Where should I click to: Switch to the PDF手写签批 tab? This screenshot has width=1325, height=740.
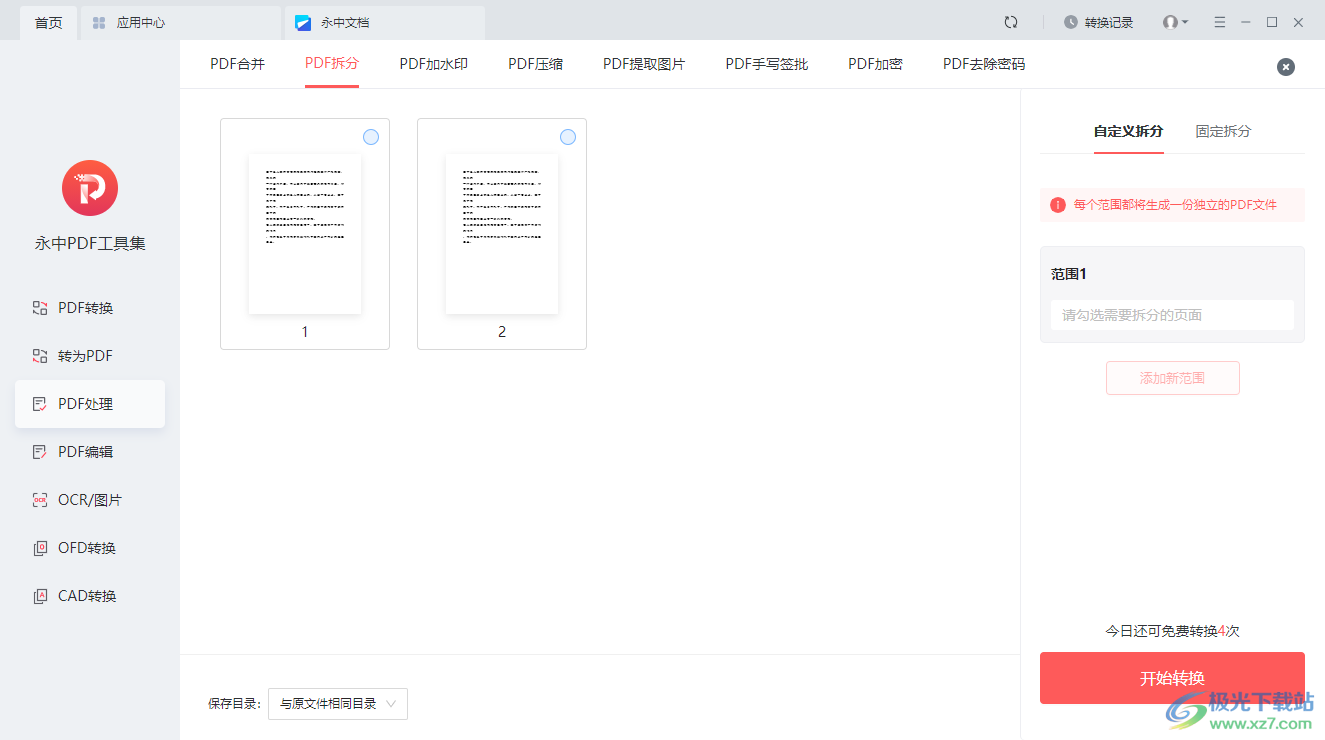767,64
